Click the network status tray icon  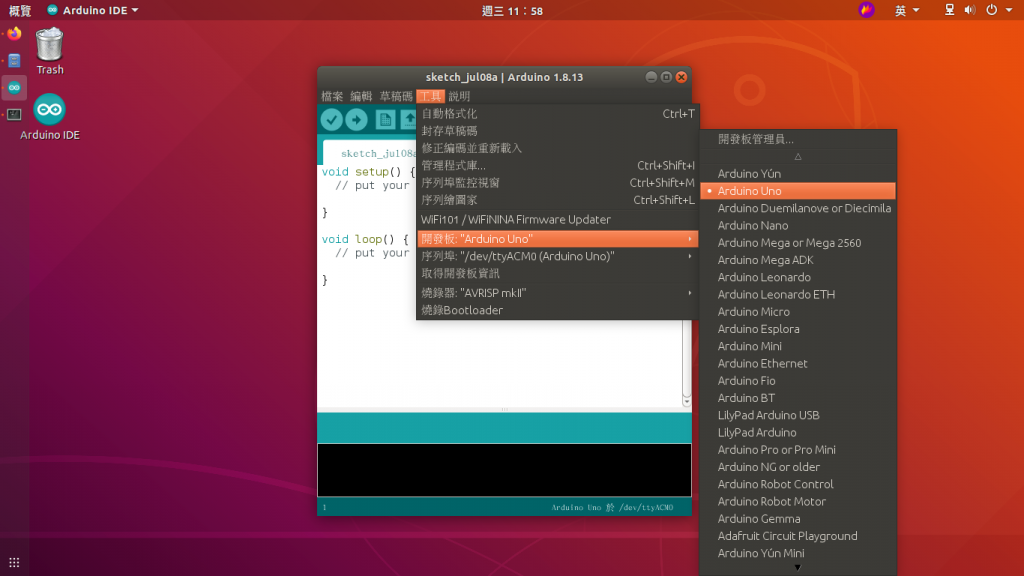[950, 10]
